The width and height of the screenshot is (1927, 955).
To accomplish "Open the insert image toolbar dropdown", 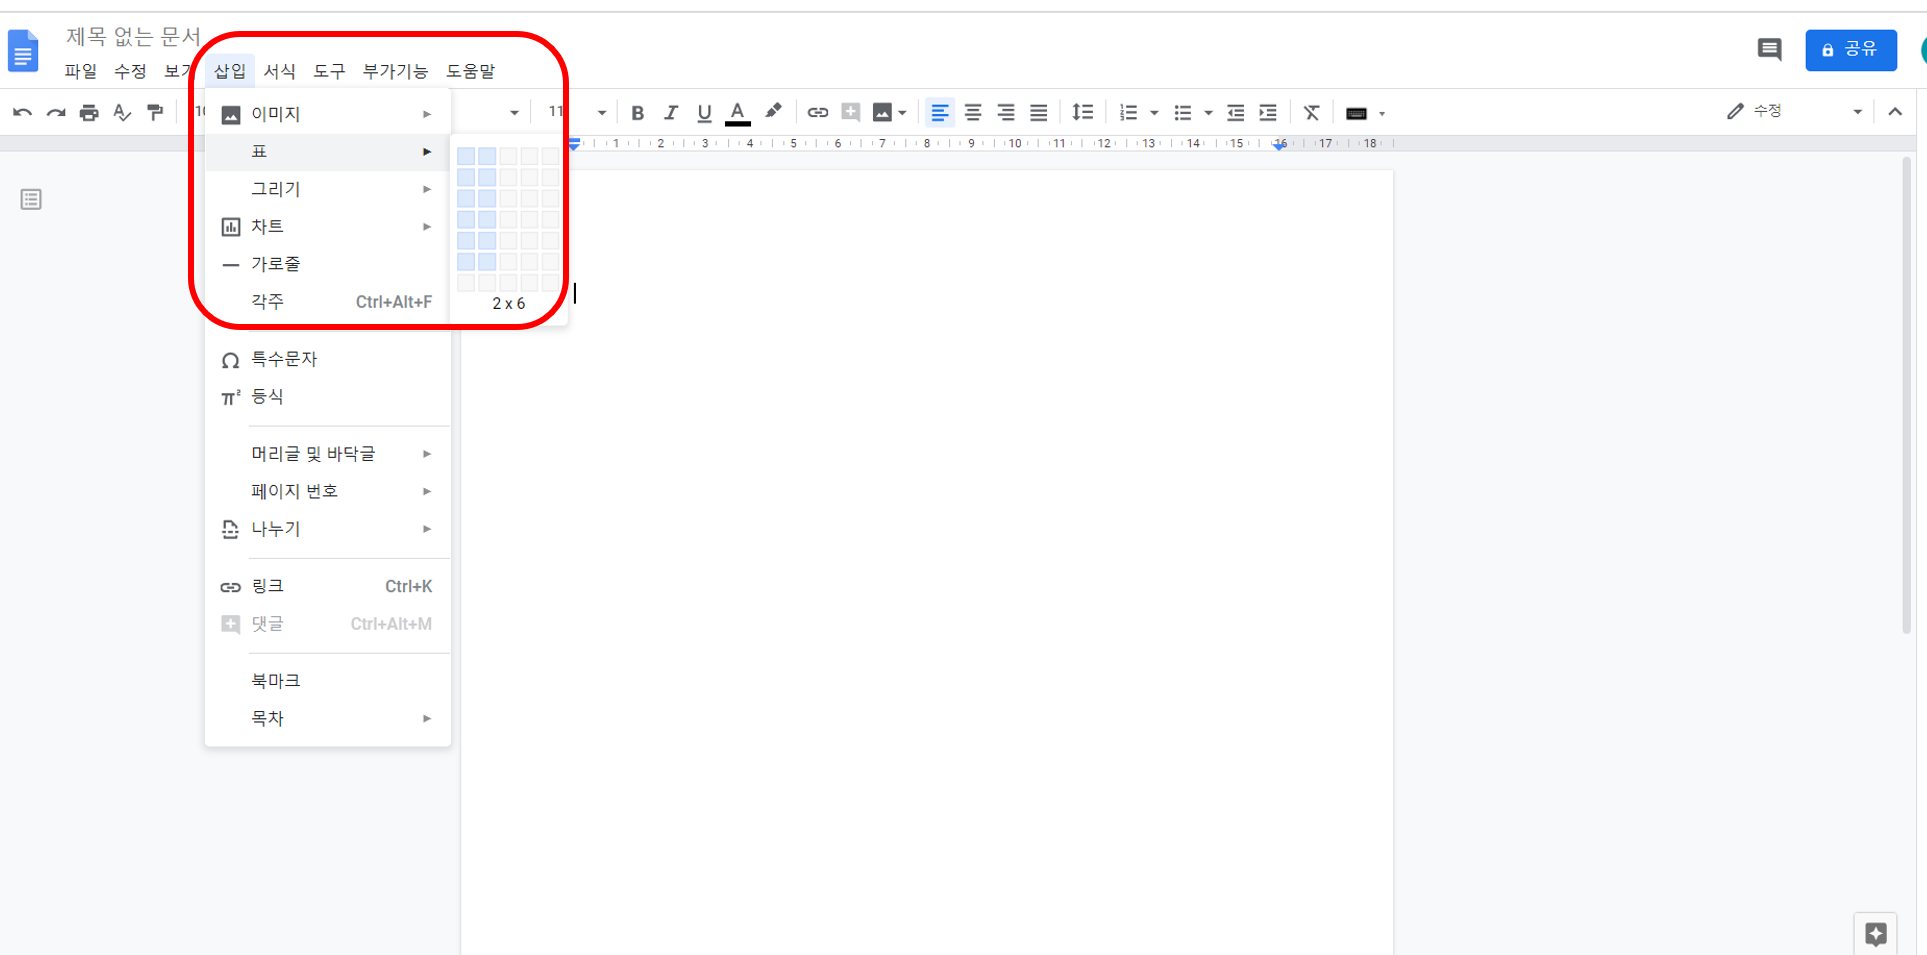I will click(x=889, y=113).
